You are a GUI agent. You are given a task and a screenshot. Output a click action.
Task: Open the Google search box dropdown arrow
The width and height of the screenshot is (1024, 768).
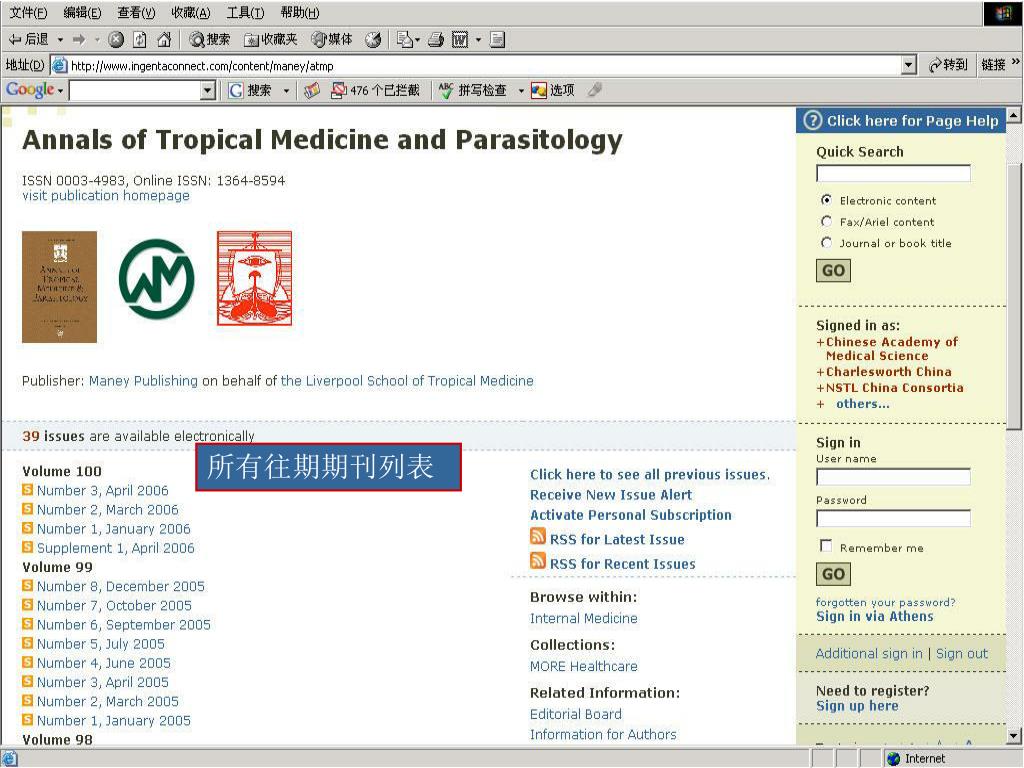208,90
